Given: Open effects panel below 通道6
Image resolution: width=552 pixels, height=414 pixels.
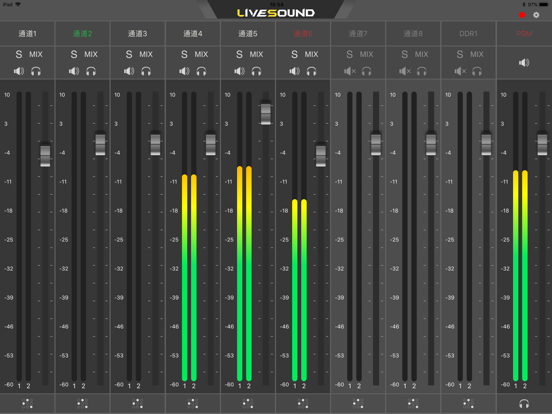Looking at the screenshot, I should point(303,403).
